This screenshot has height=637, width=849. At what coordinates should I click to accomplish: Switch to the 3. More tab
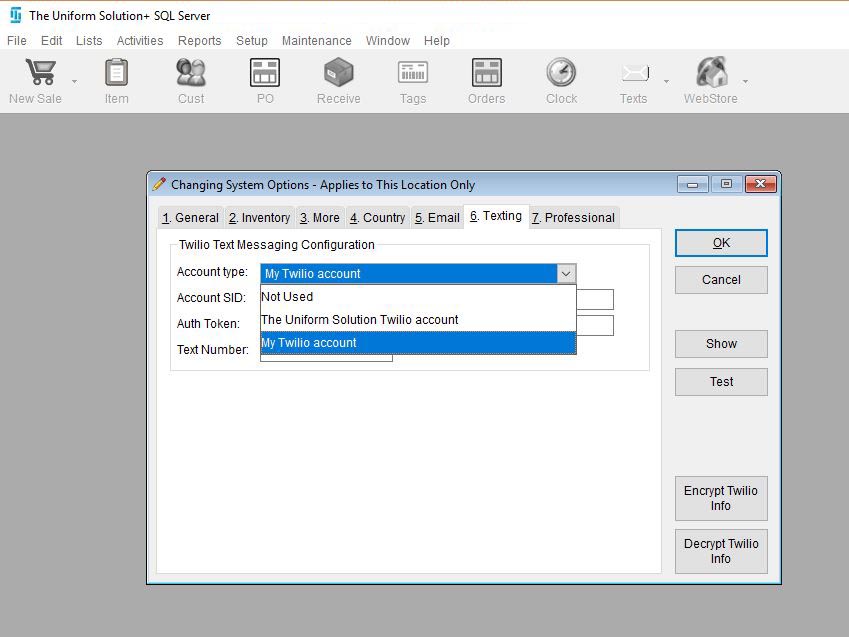click(x=319, y=218)
